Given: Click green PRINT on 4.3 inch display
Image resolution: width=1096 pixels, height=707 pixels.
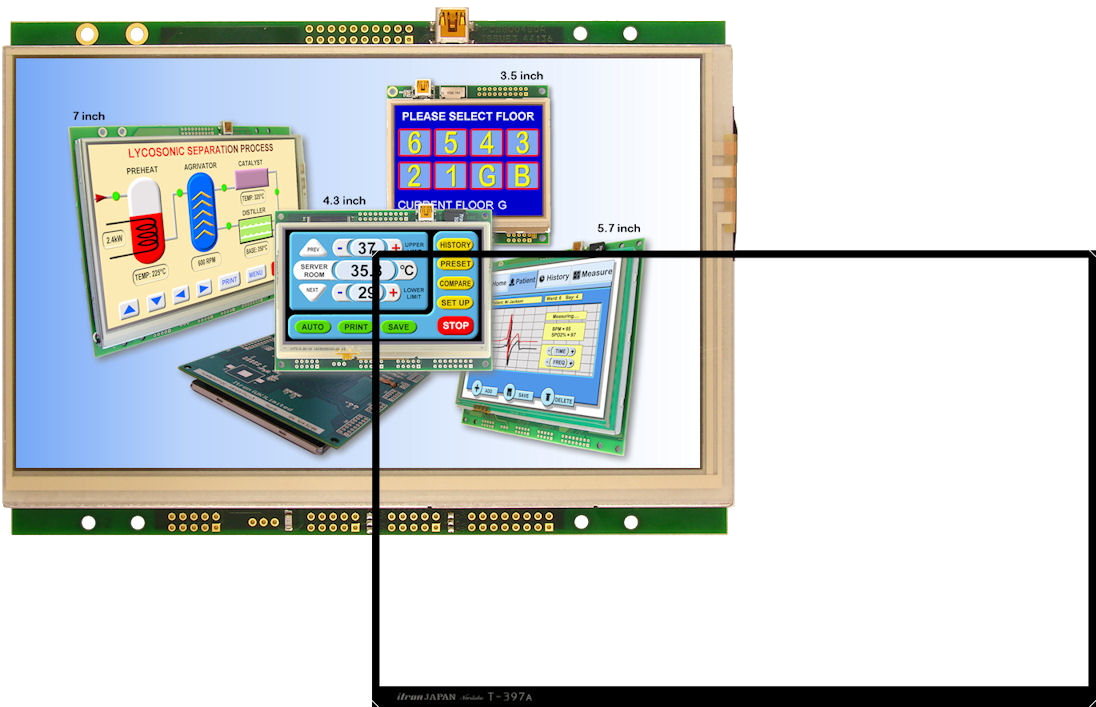Looking at the screenshot, I should click(x=355, y=327).
